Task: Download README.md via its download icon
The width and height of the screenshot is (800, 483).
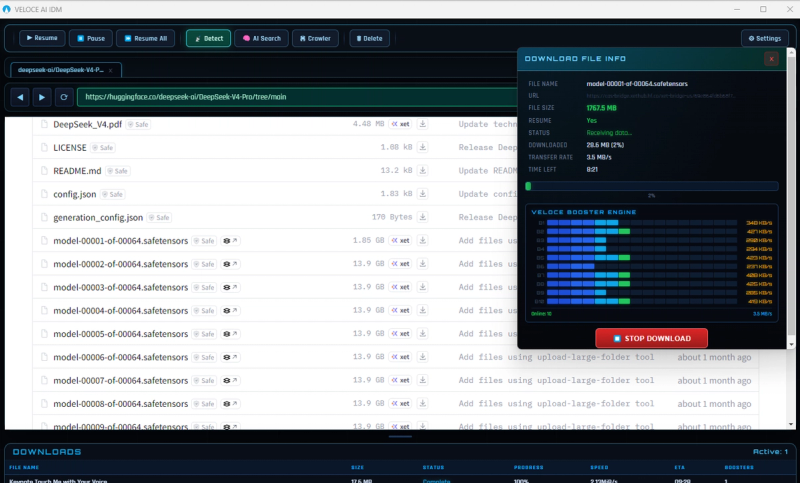Action: pyautogui.click(x=422, y=170)
